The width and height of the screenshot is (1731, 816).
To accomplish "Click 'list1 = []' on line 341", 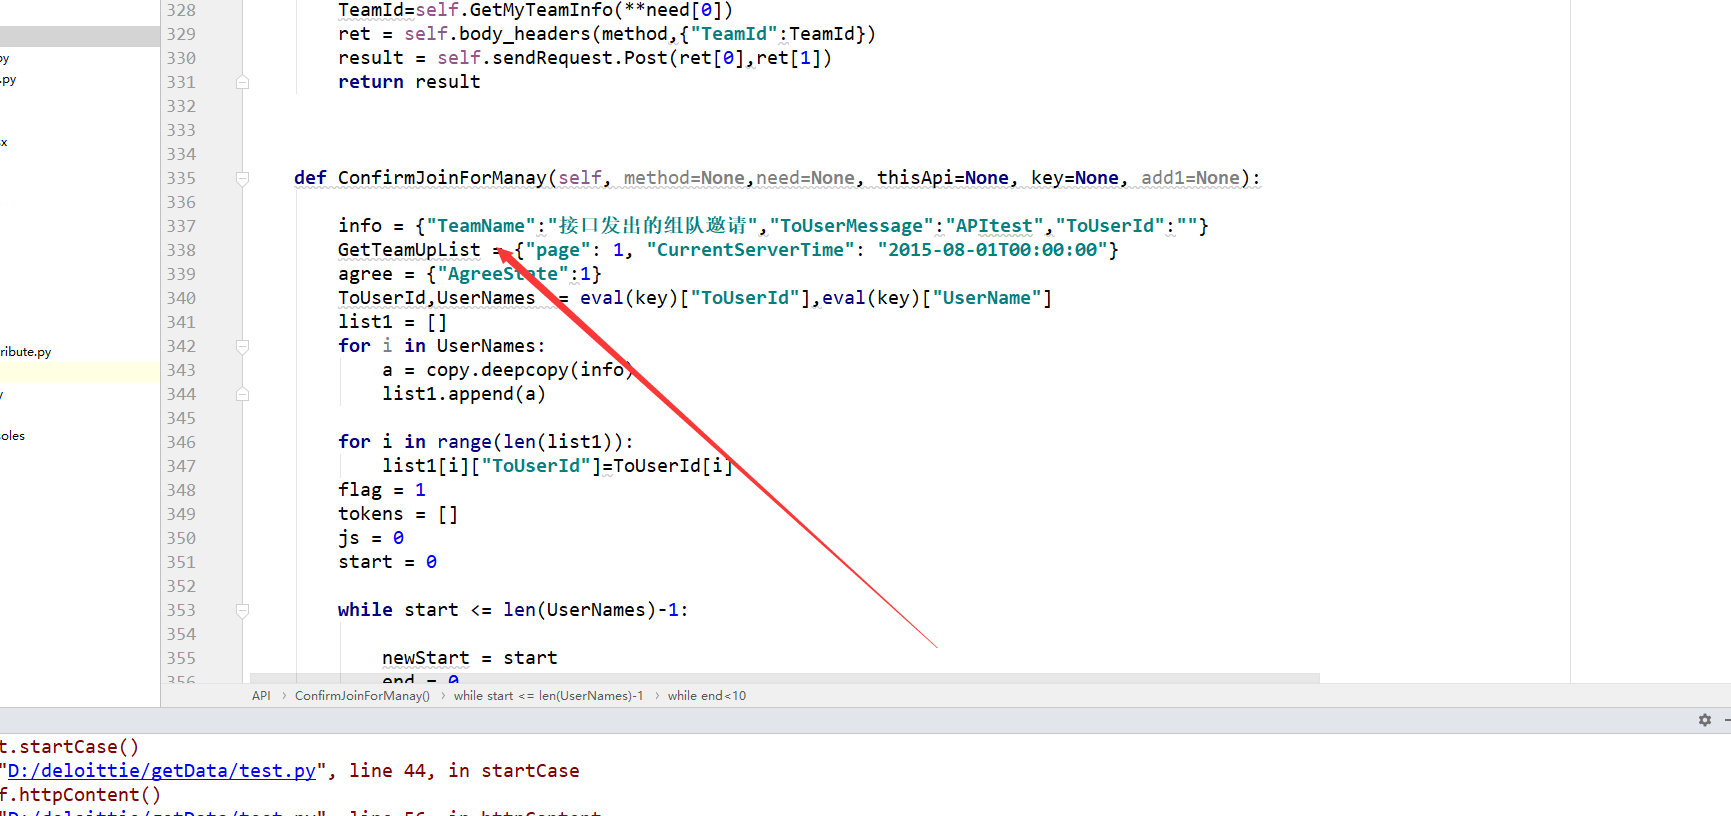I will [x=393, y=322].
